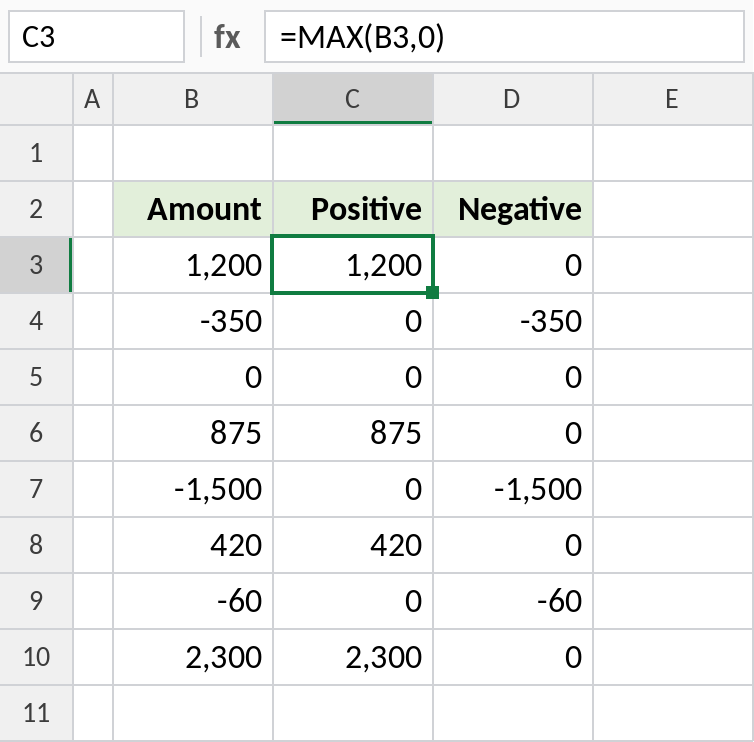
Task: Select column E header
Action: (x=673, y=99)
